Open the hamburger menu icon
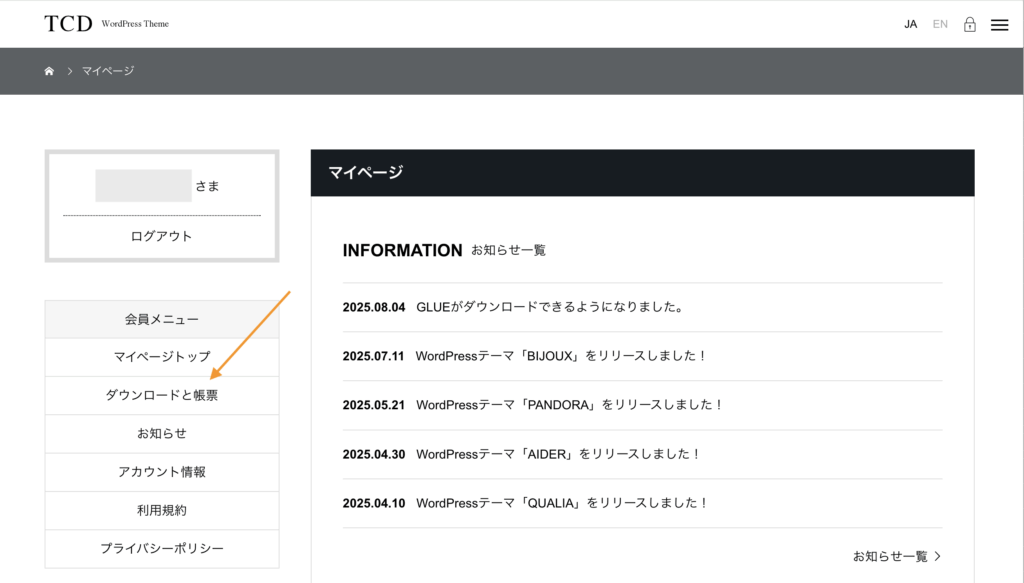 coord(999,25)
